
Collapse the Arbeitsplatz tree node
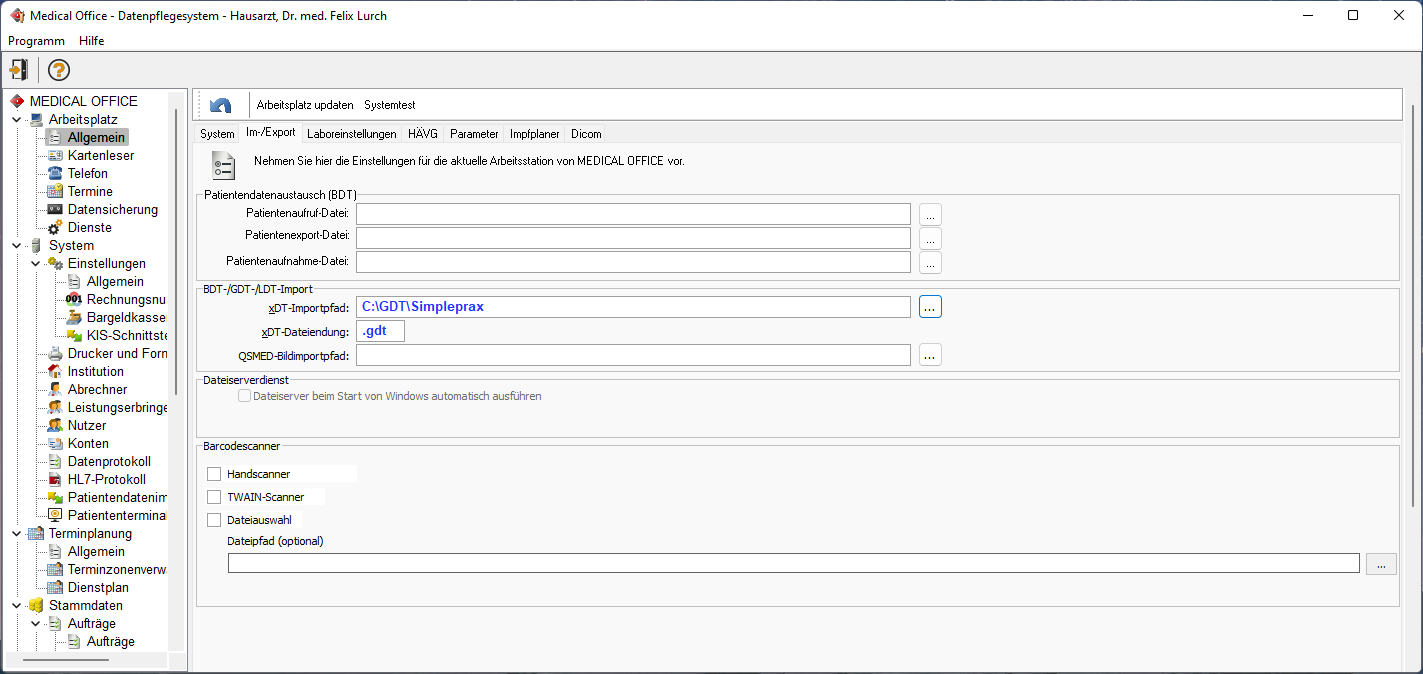point(17,119)
